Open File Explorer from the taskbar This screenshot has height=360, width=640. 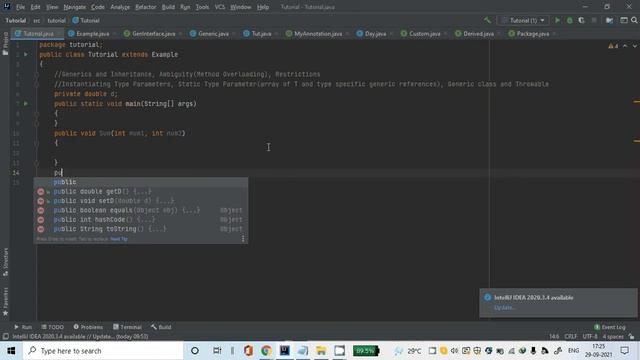tap(321, 351)
